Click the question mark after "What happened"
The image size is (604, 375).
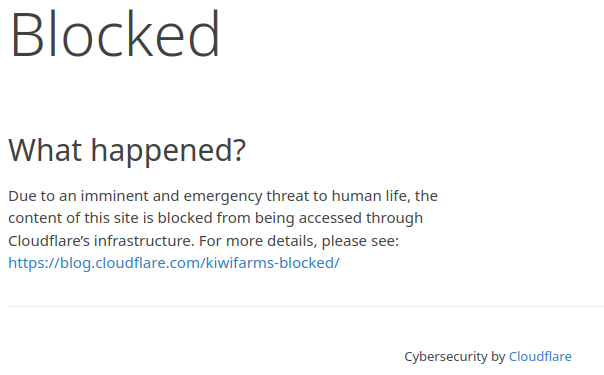239,149
